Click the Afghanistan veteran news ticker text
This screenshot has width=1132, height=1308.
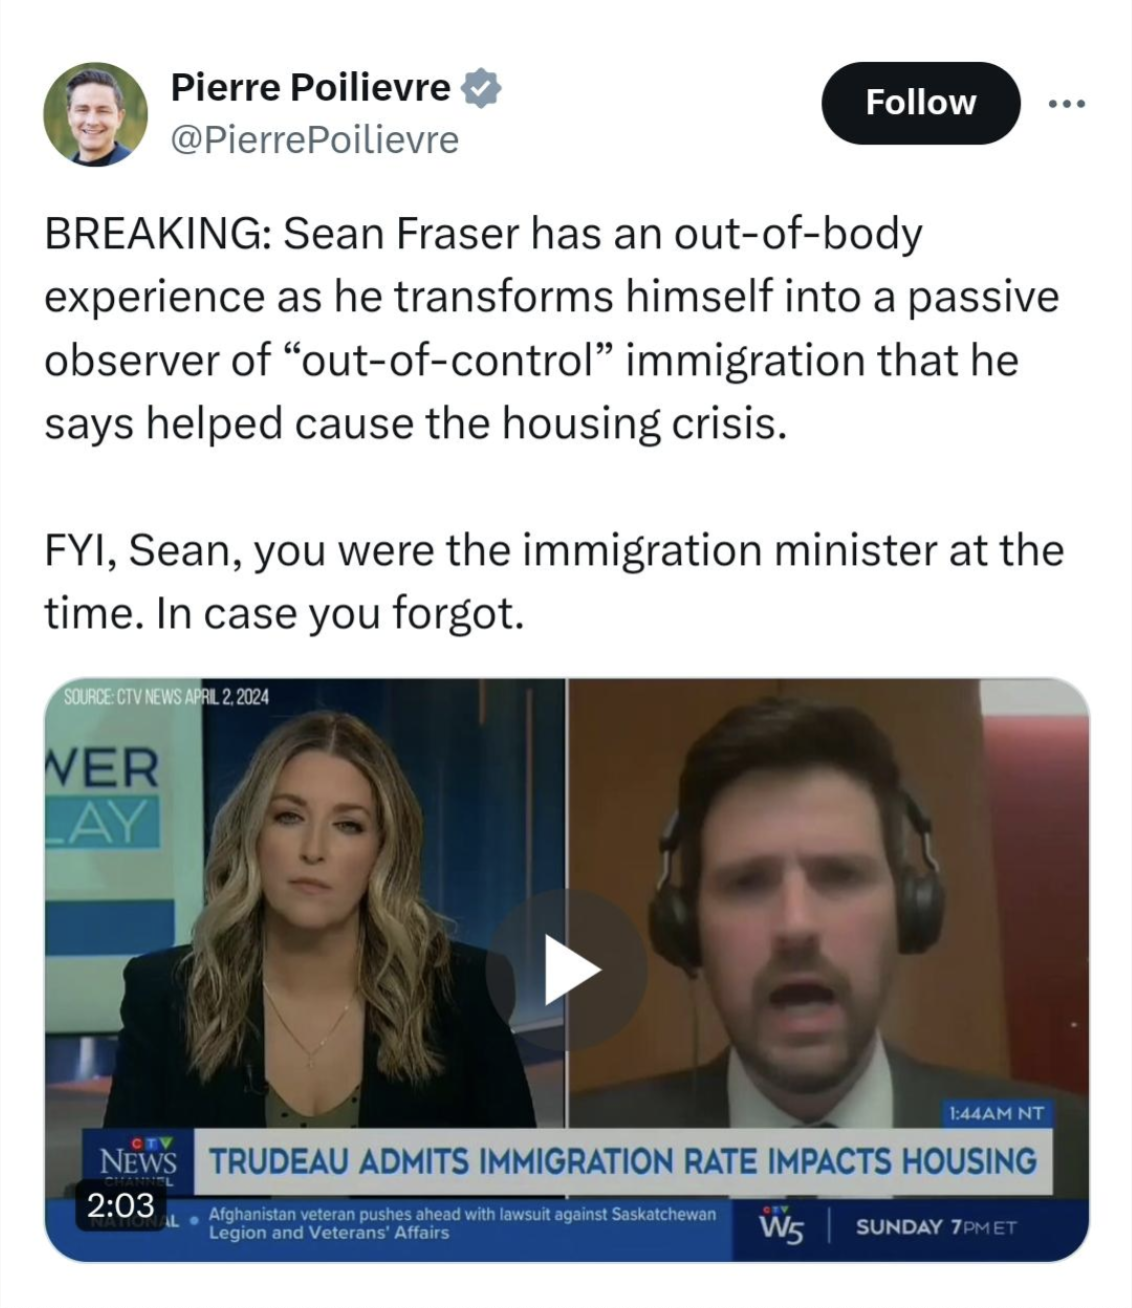tap(462, 1223)
